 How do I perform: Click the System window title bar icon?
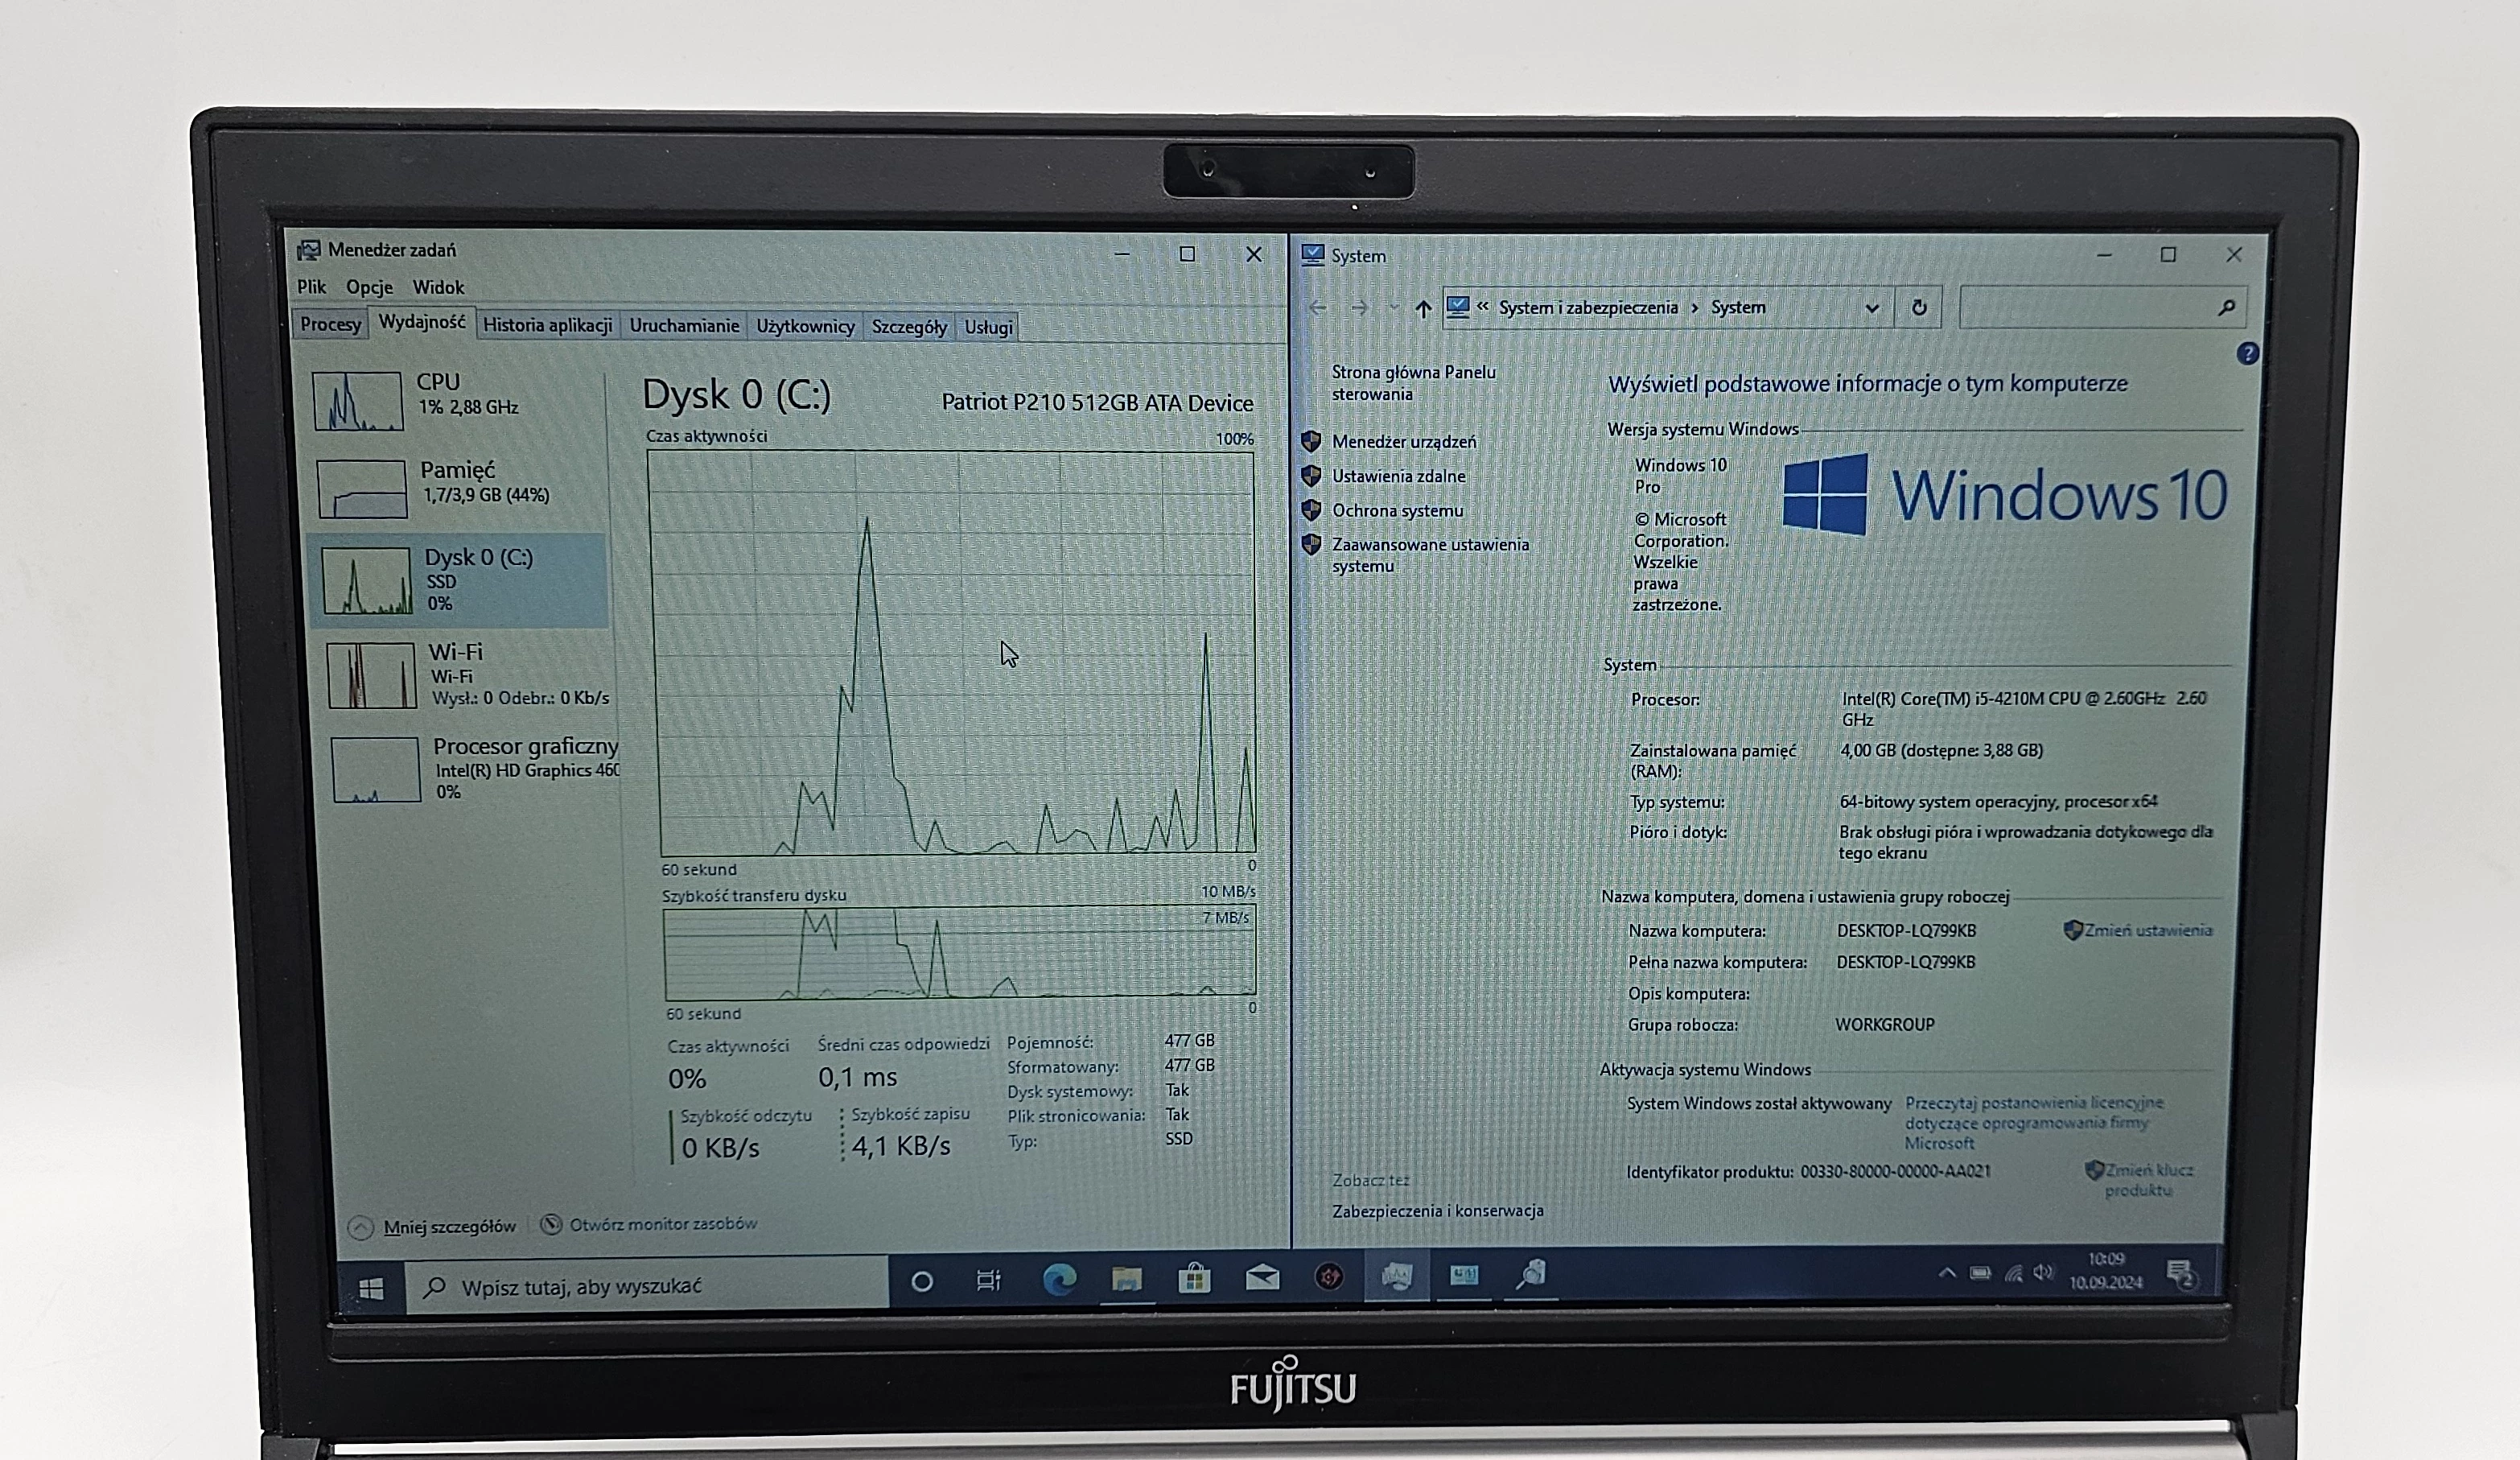coord(1312,255)
